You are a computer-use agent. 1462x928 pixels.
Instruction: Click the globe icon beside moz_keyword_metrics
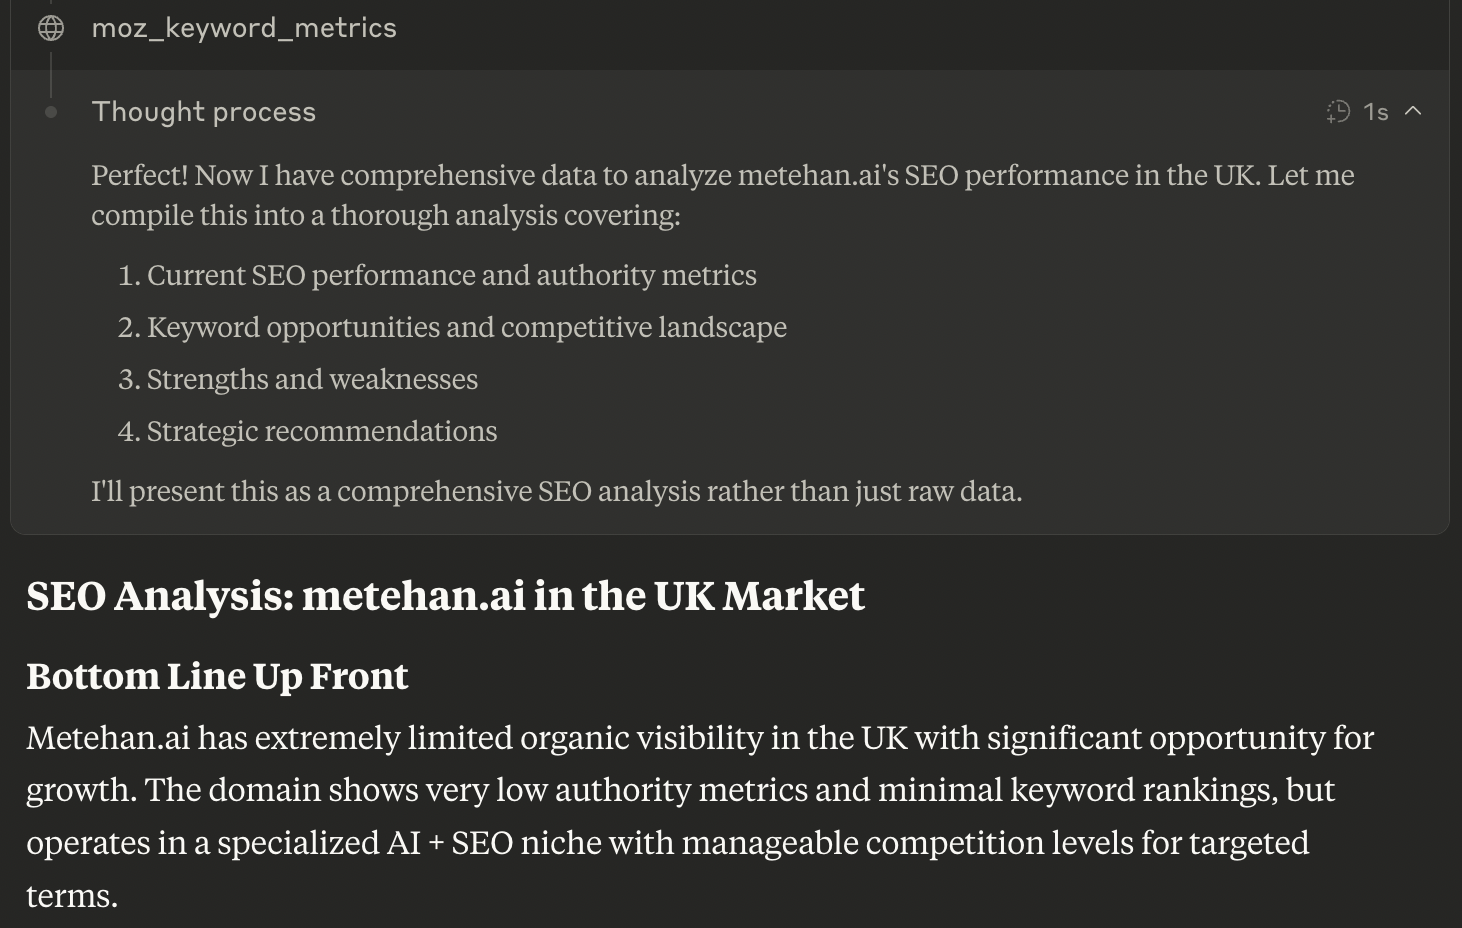click(x=50, y=27)
